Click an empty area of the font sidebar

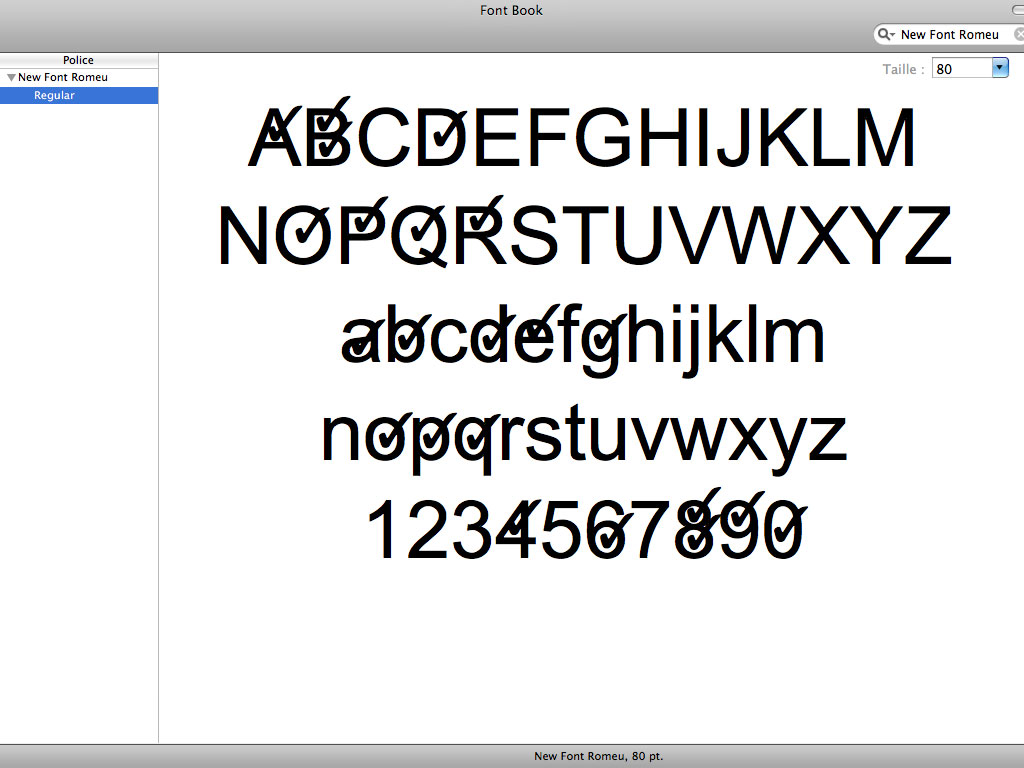coord(78,400)
